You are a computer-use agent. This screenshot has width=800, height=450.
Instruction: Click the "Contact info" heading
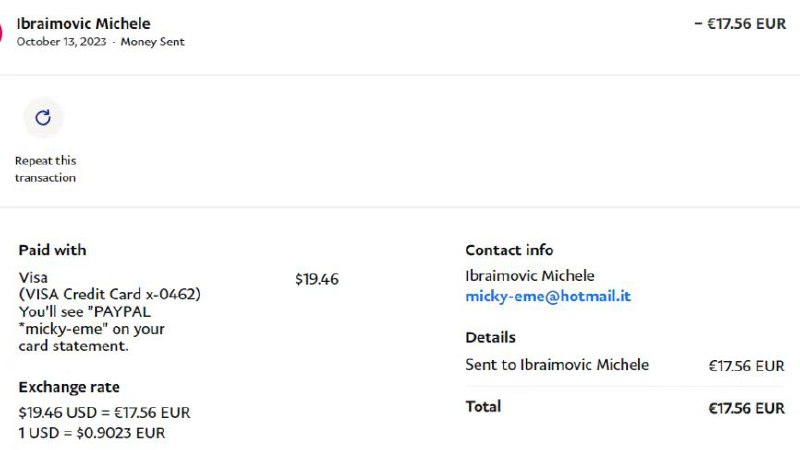pos(509,250)
